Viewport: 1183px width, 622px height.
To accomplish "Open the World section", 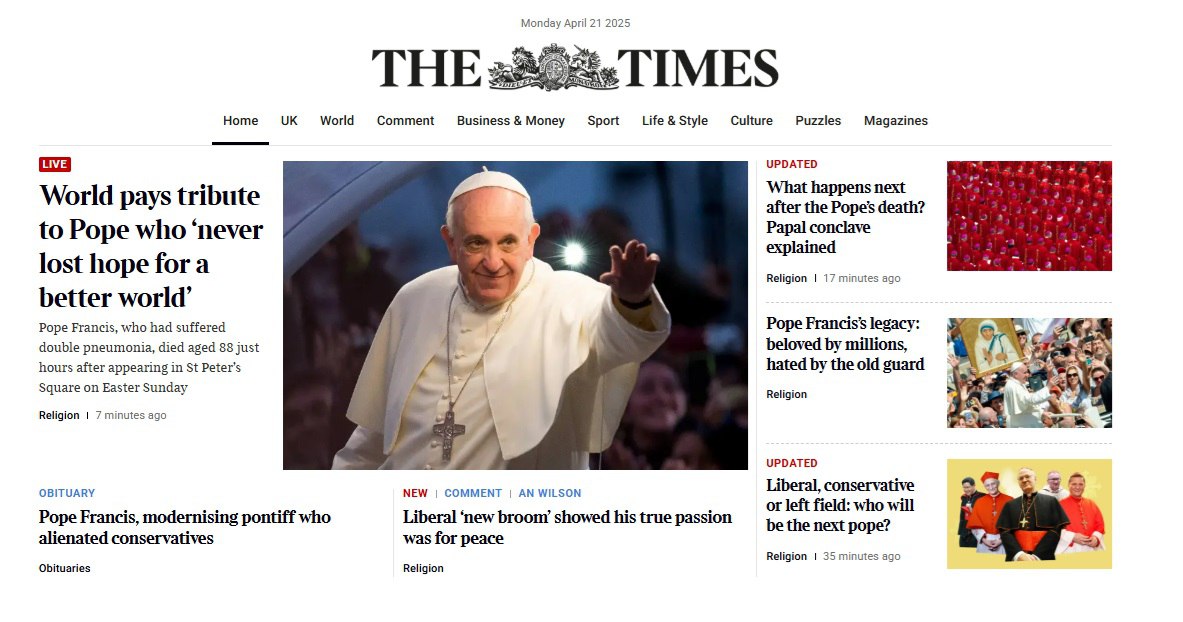I will (336, 121).
